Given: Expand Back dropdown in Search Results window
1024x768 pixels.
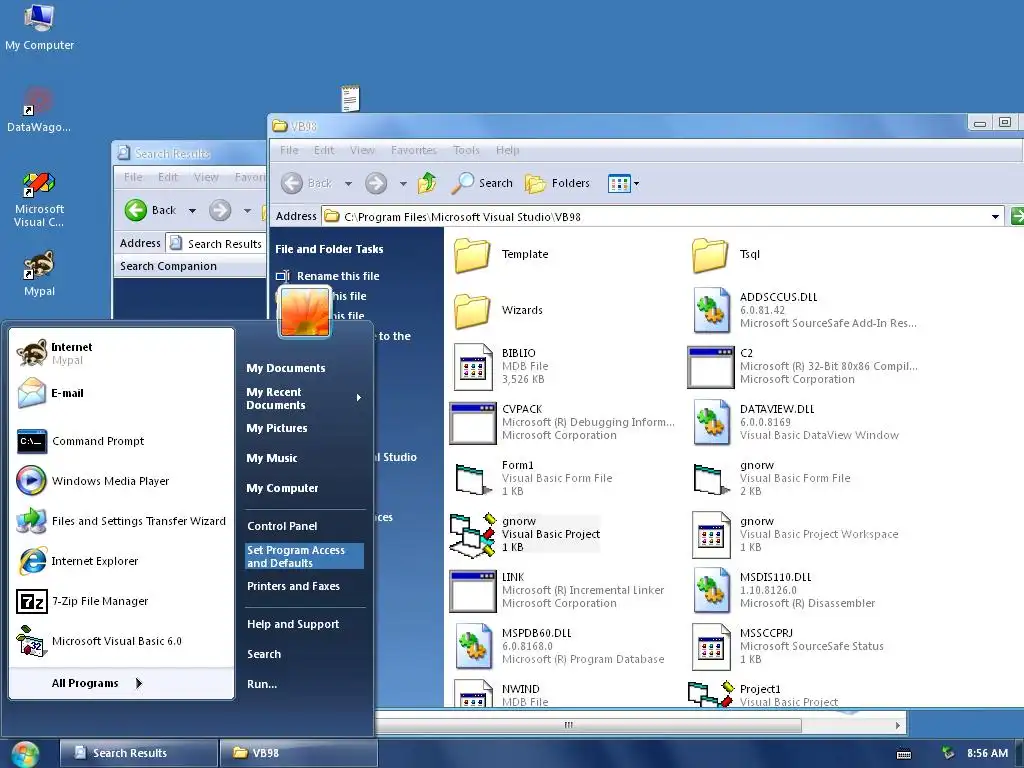Looking at the screenshot, I should click(192, 210).
